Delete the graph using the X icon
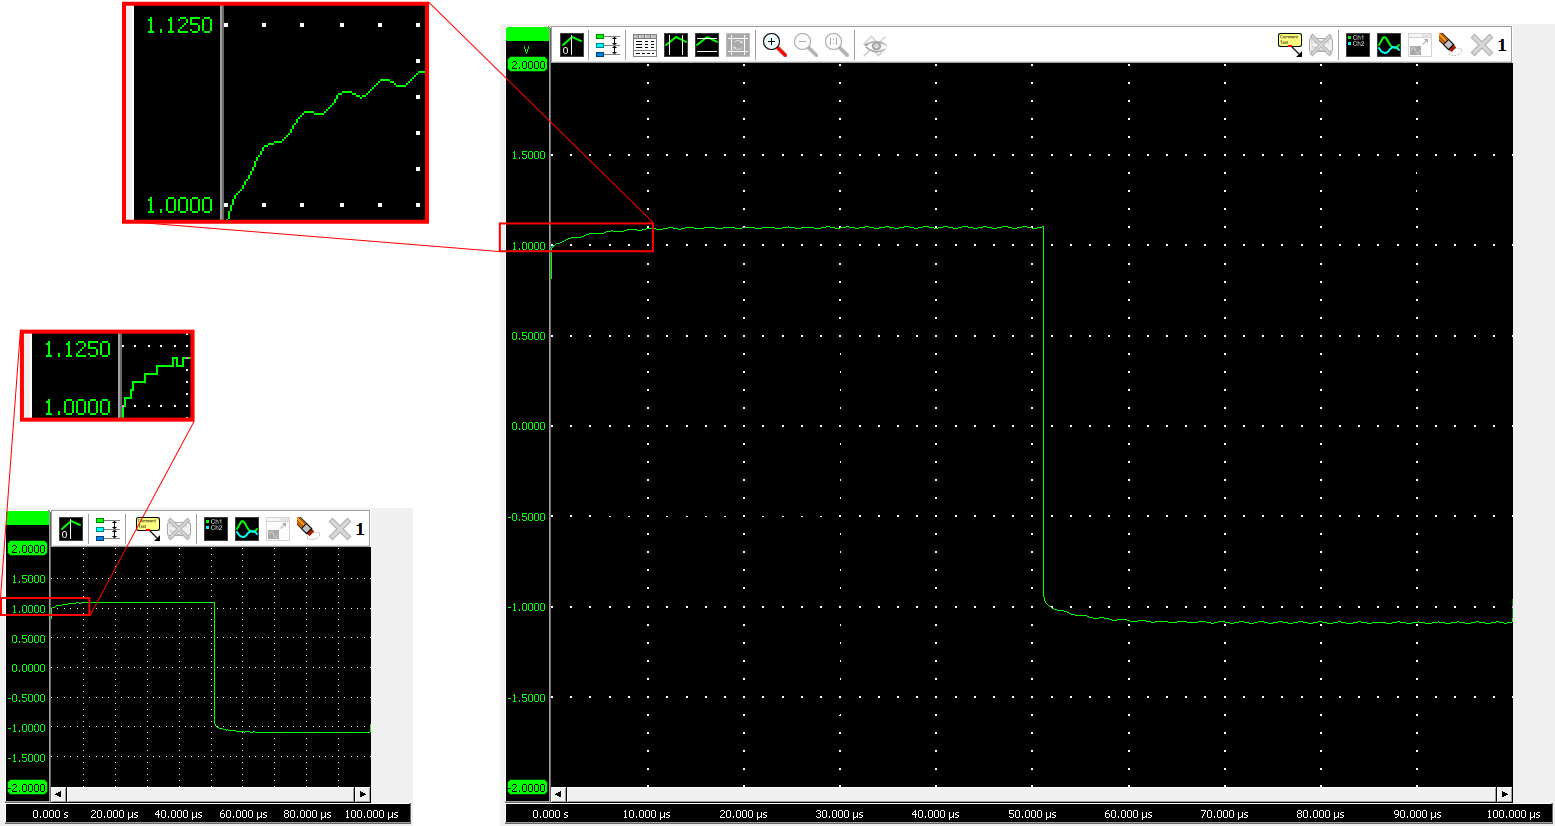The width and height of the screenshot is (1555, 826). pos(1481,44)
